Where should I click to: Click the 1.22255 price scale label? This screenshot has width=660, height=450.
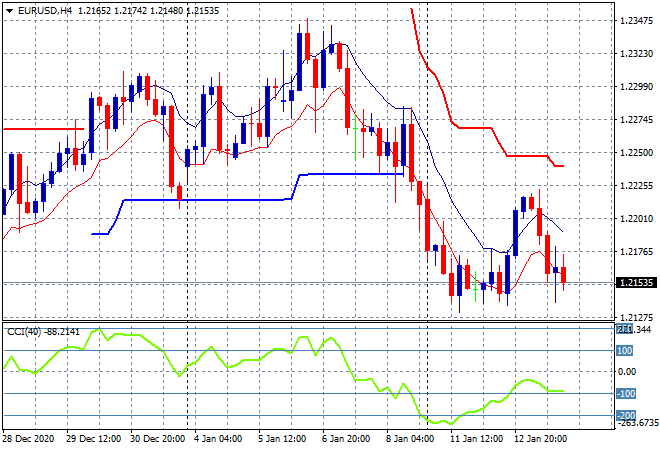[636, 186]
